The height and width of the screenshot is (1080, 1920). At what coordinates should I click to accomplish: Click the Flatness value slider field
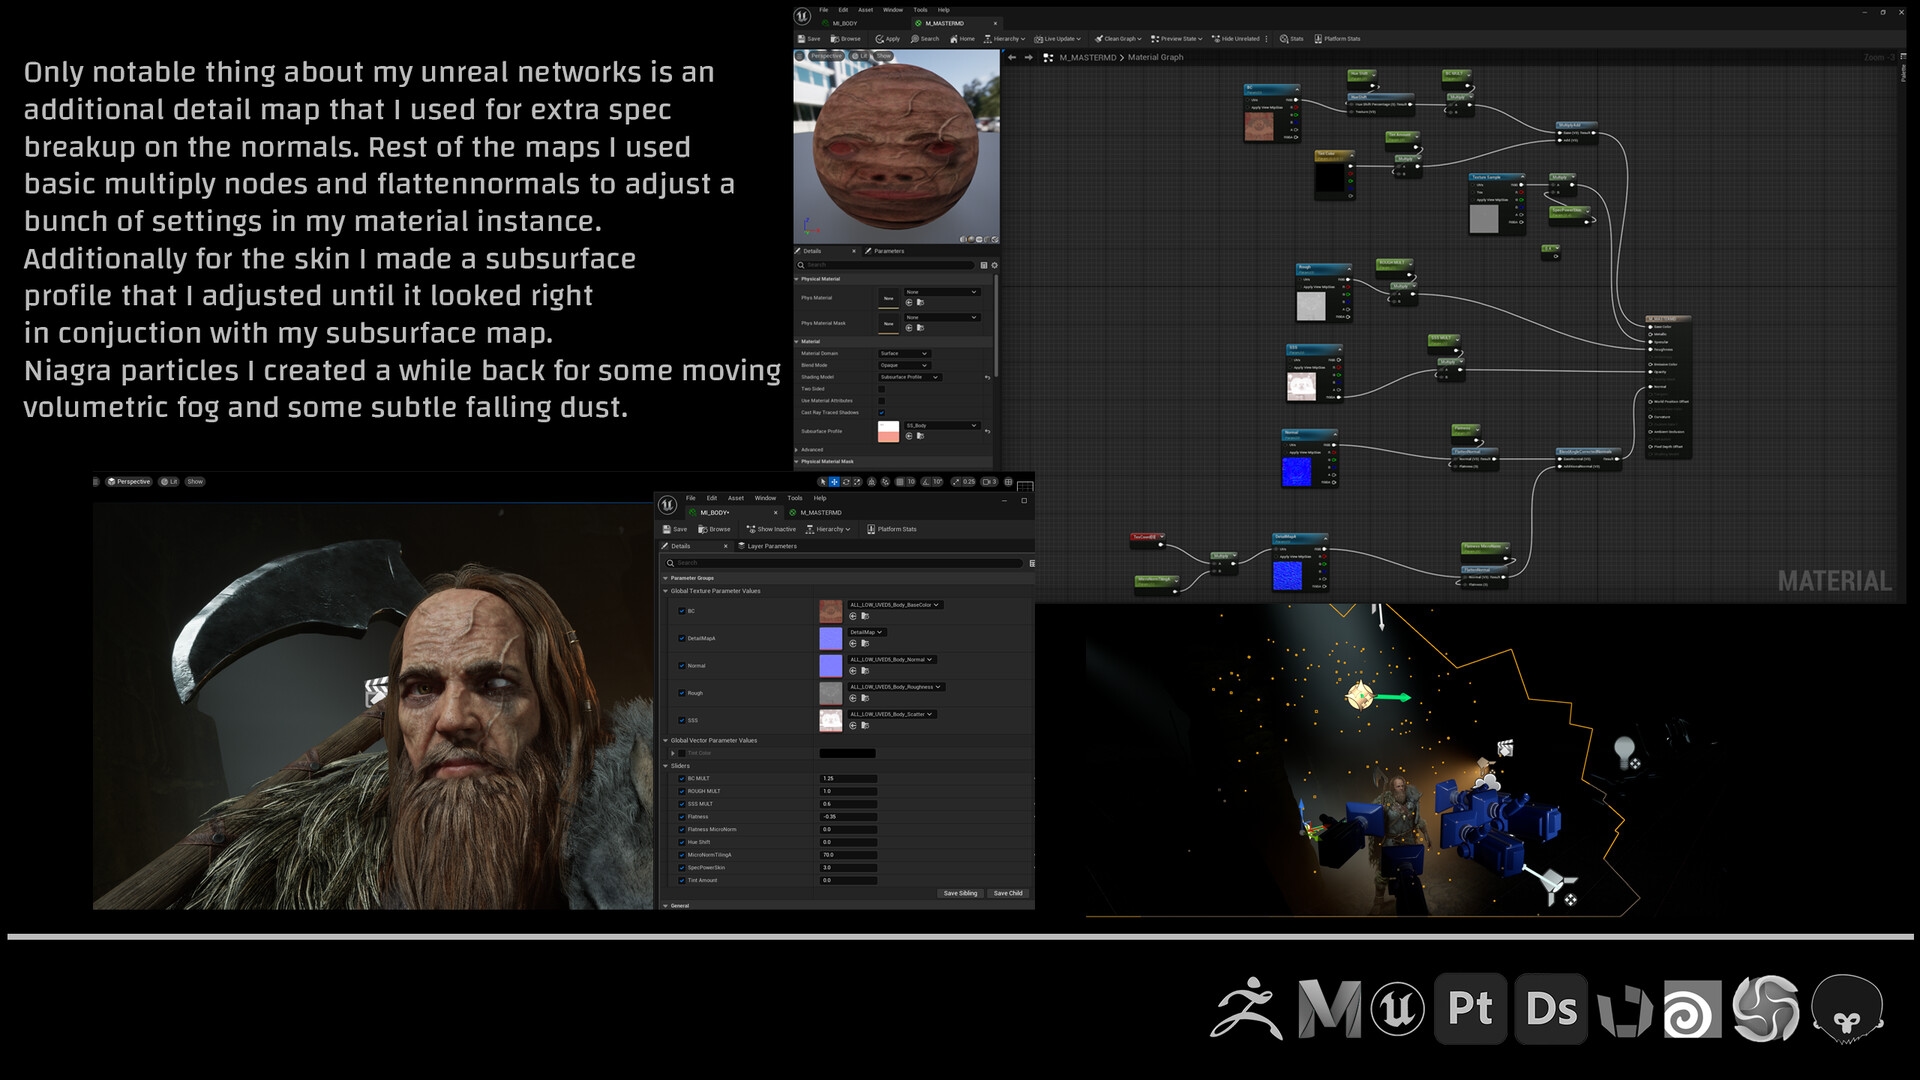(848, 817)
